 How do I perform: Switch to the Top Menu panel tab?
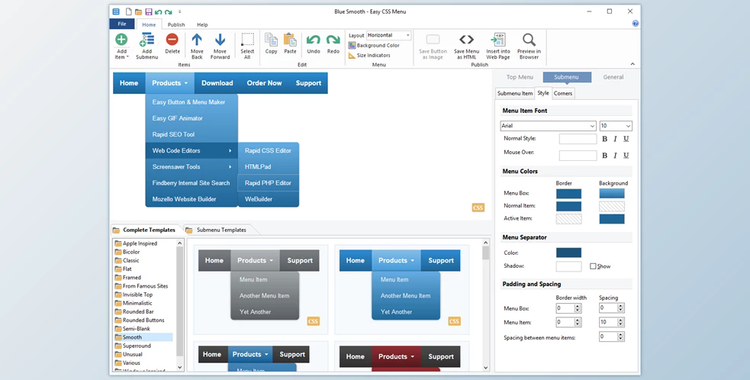tap(519, 77)
